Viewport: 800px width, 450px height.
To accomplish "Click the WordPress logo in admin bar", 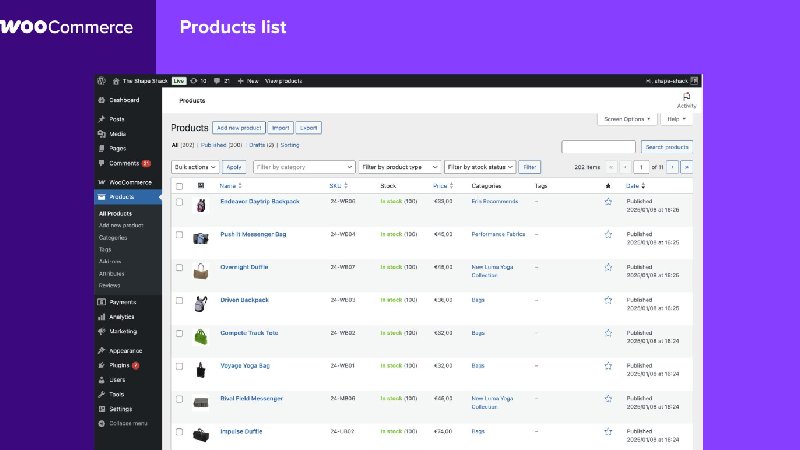I will [x=102, y=81].
